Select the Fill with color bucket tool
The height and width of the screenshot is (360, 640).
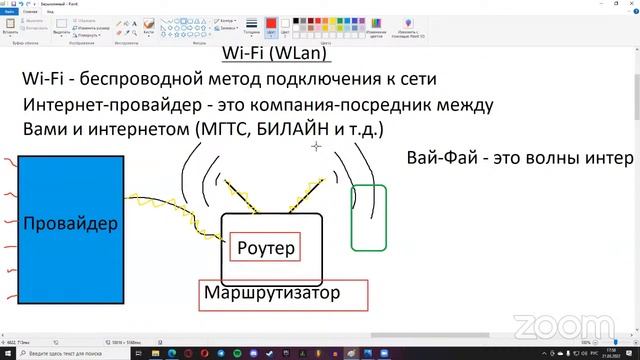tap(127, 24)
